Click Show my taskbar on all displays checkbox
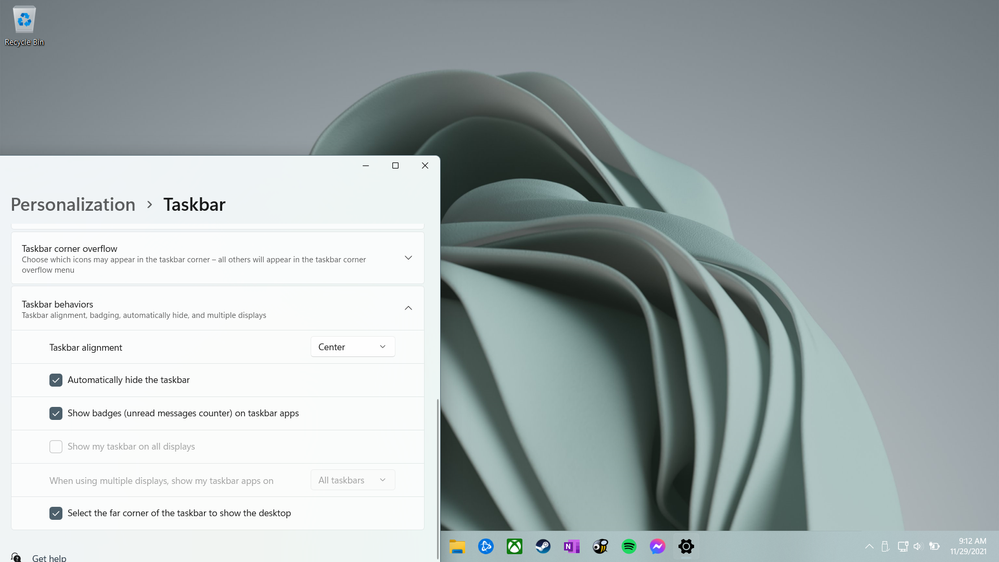Image resolution: width=999 pixels, height=562 pixels. tap(55, 447)
